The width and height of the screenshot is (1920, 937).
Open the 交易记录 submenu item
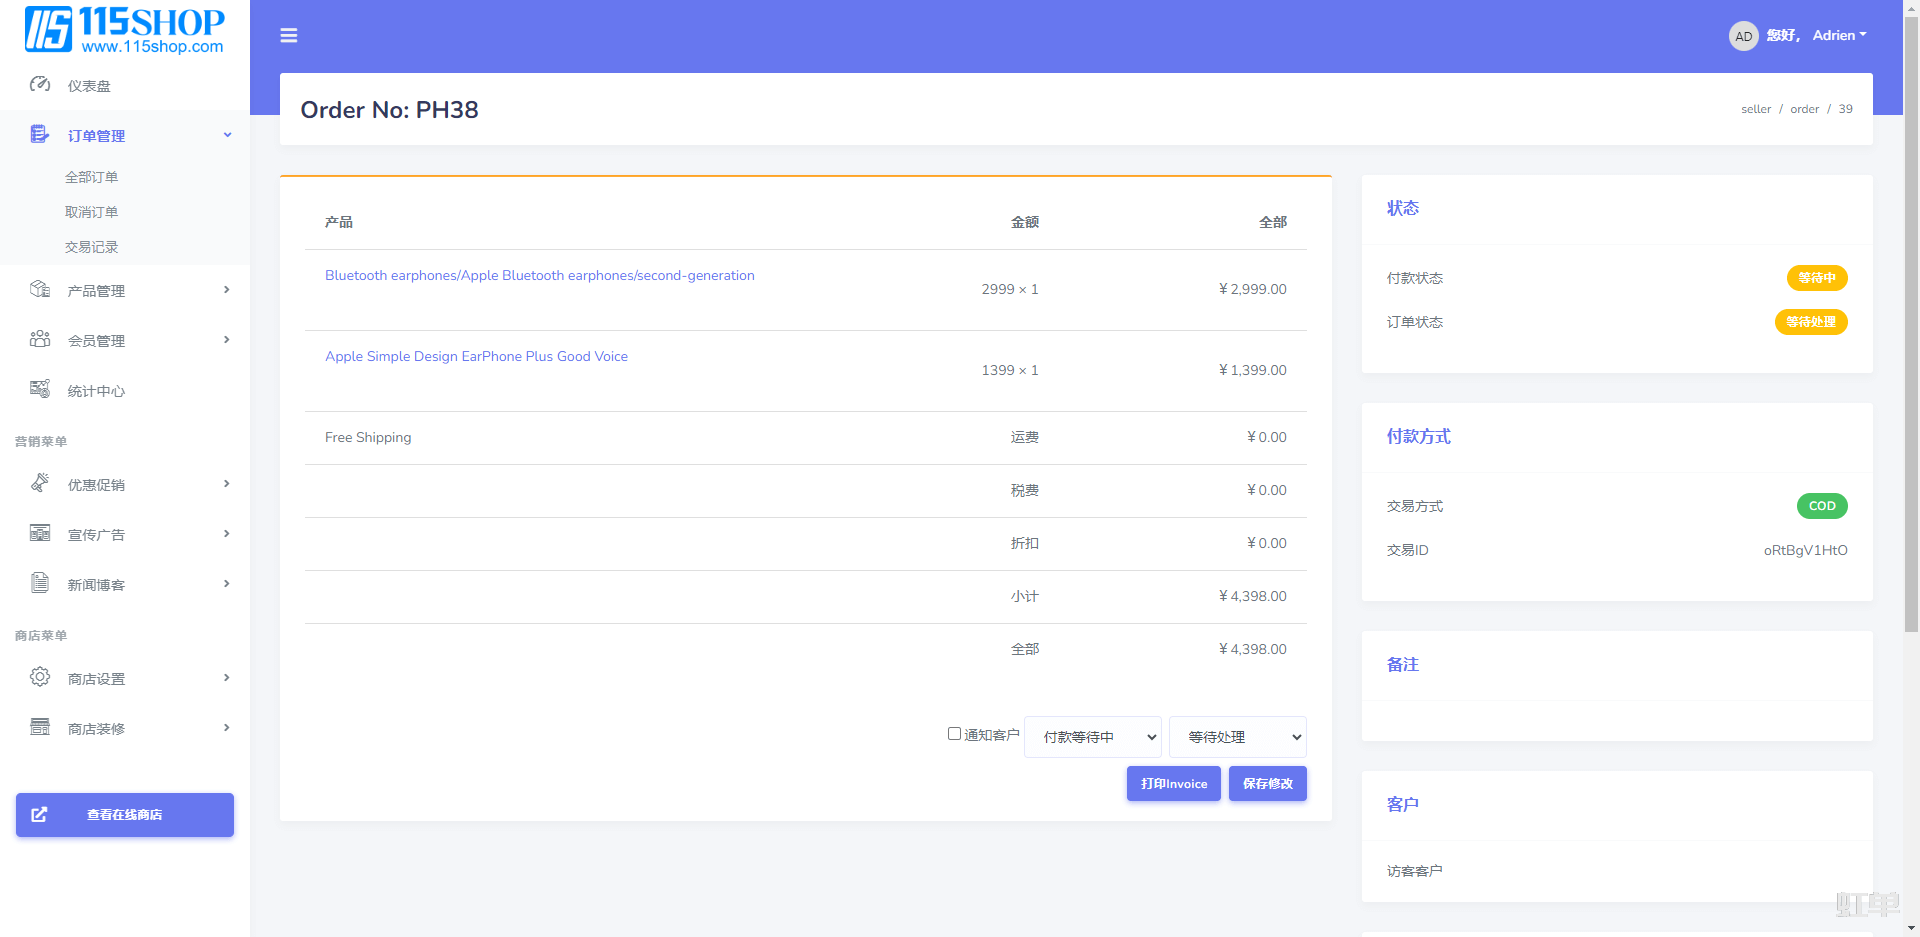point(92,247)
